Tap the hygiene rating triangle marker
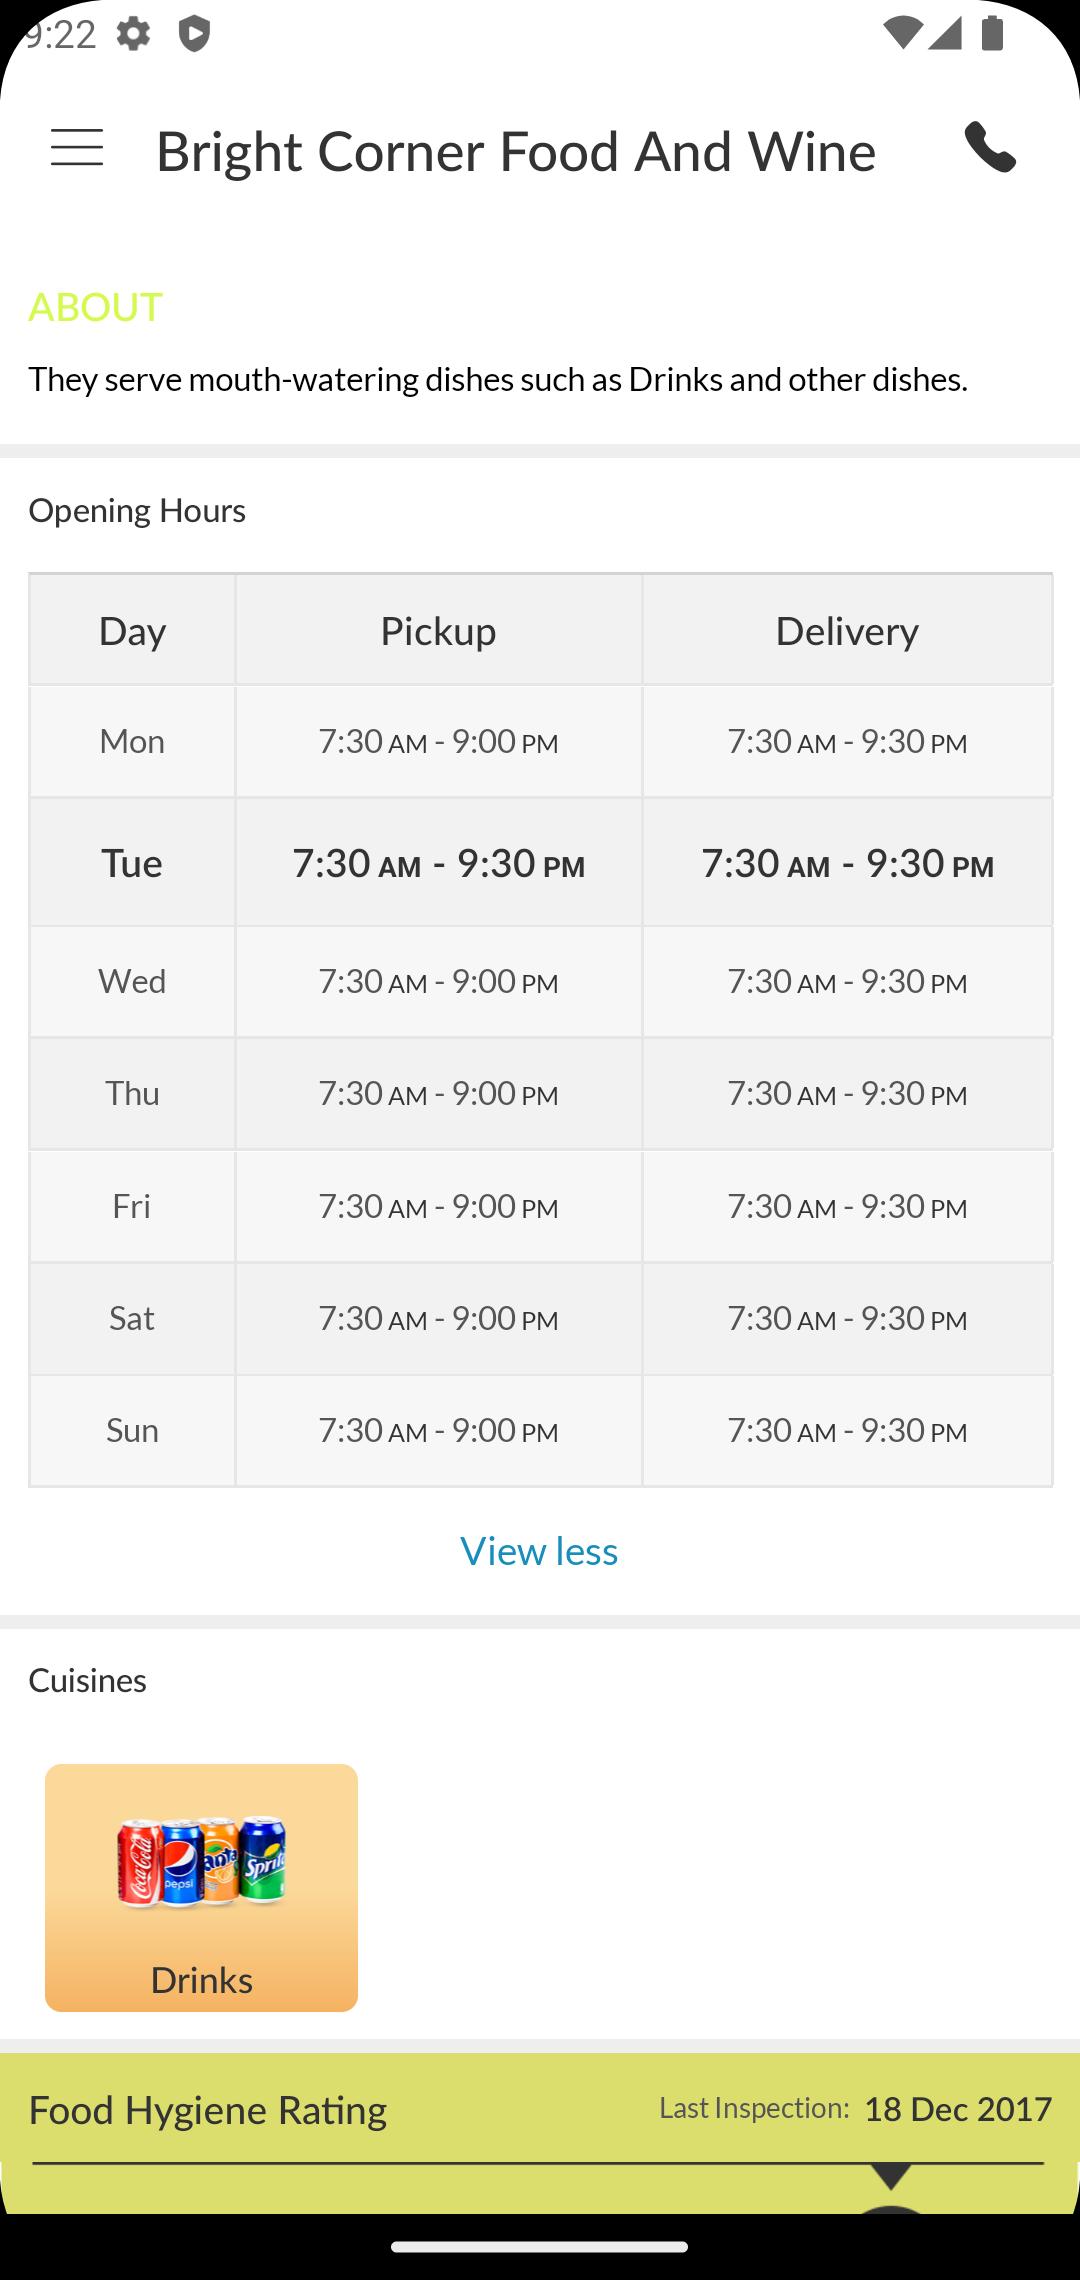This screenshot has height=2280, width=1080. (890, 2175)
